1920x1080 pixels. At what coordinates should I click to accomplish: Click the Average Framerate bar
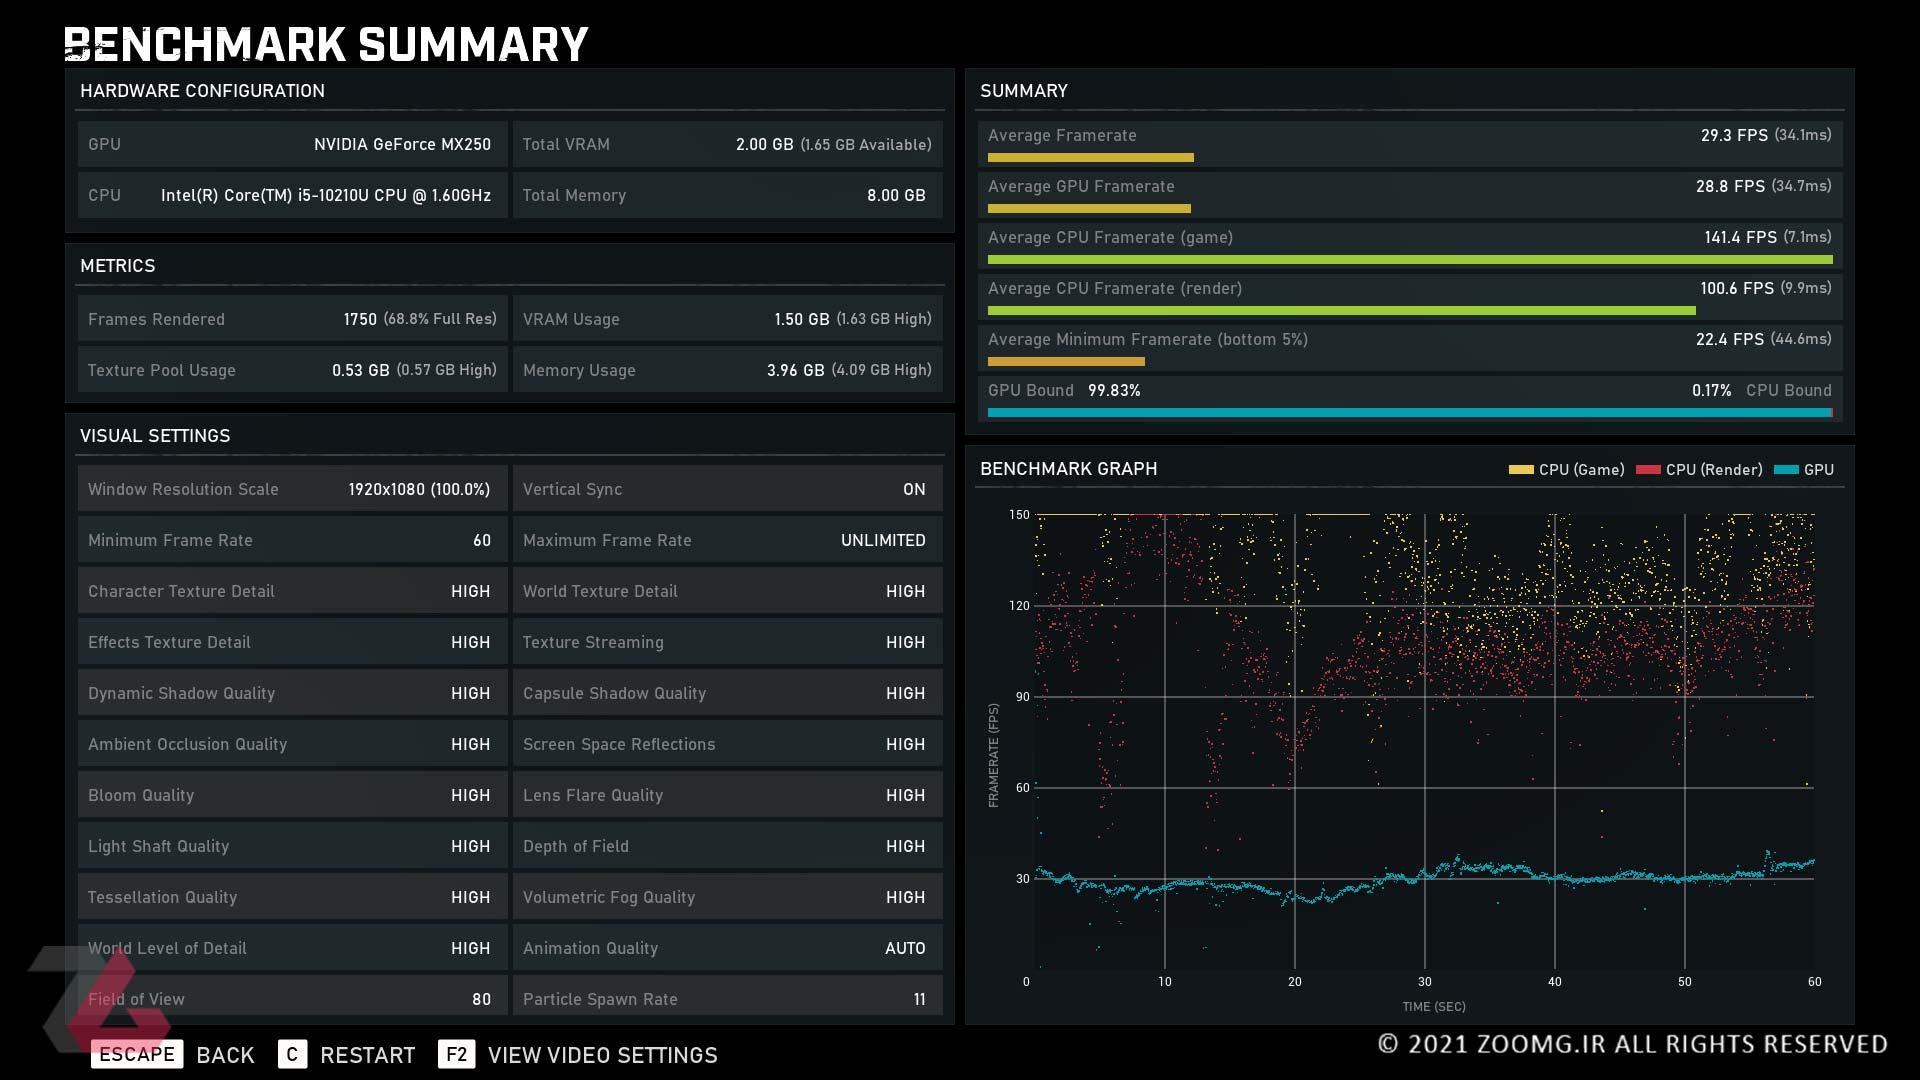click(x=1091, y=157)
